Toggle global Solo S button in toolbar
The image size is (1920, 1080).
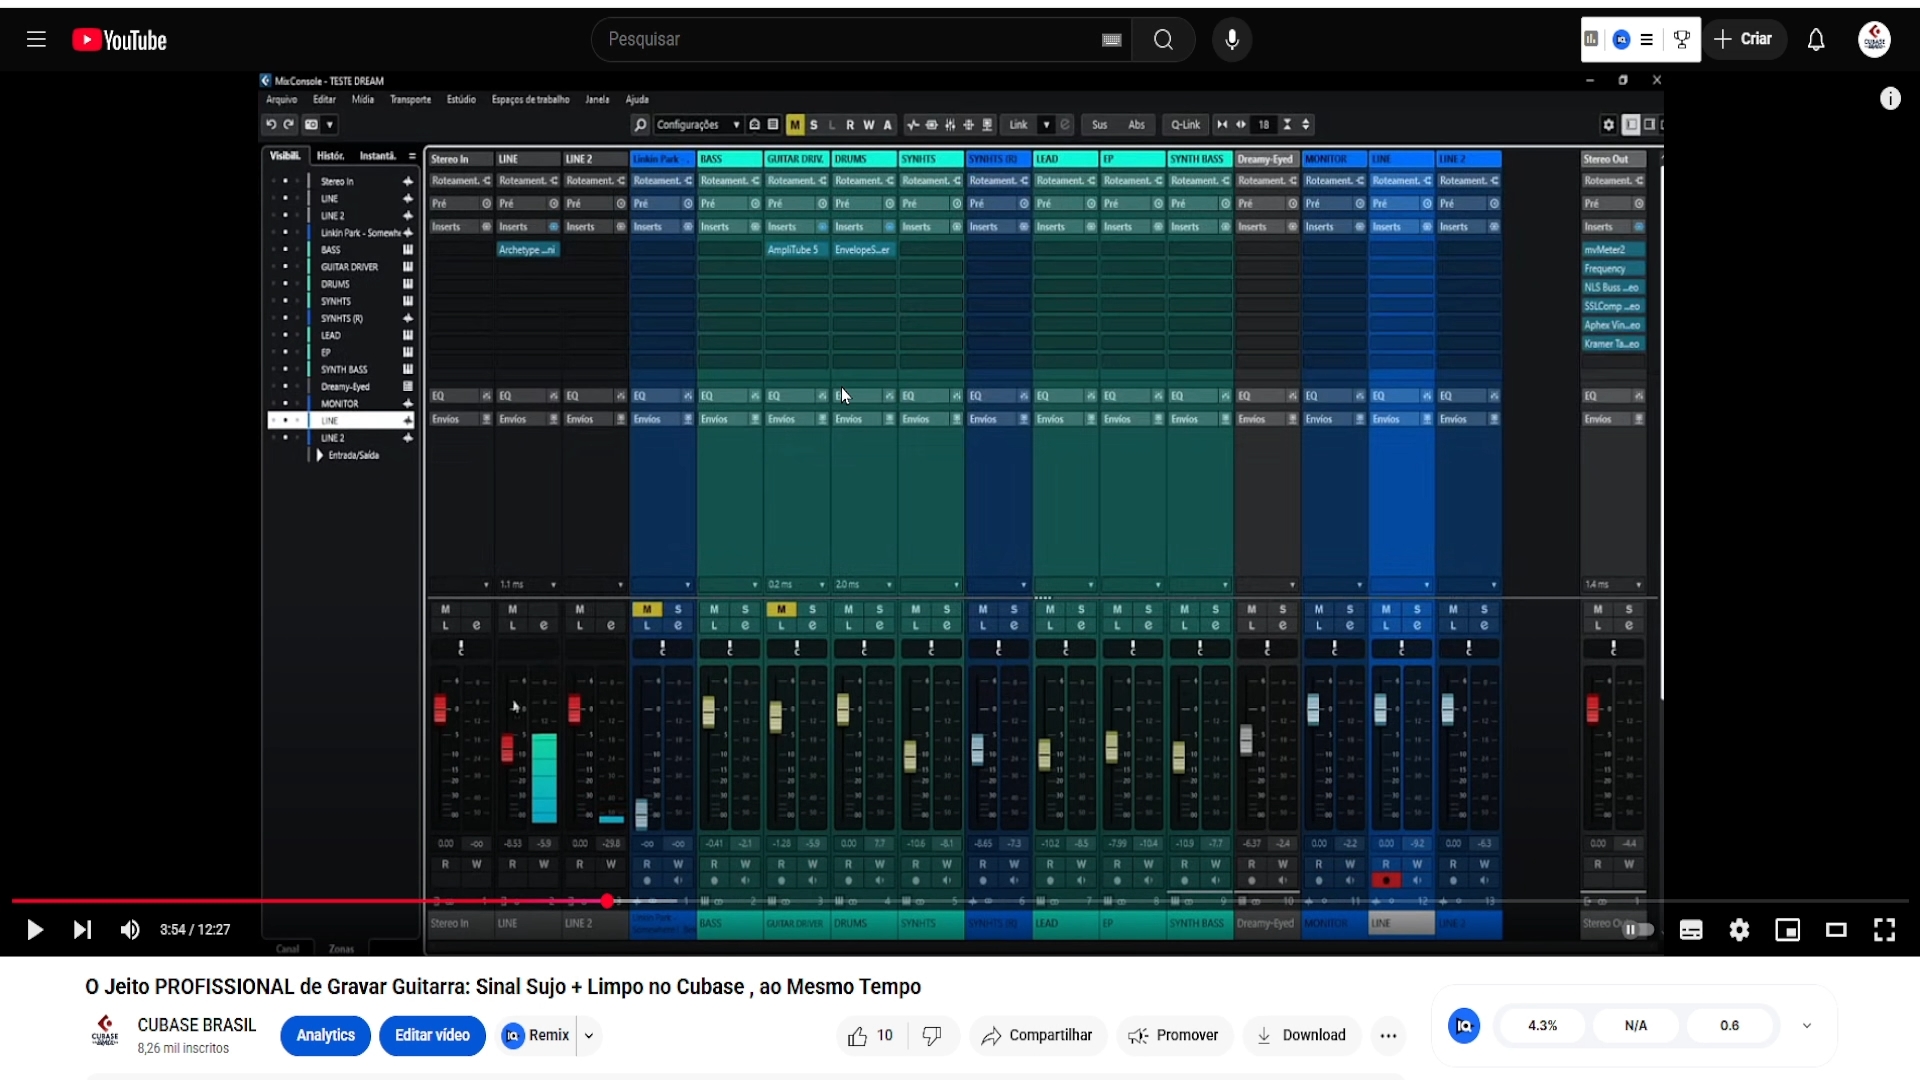814,125
